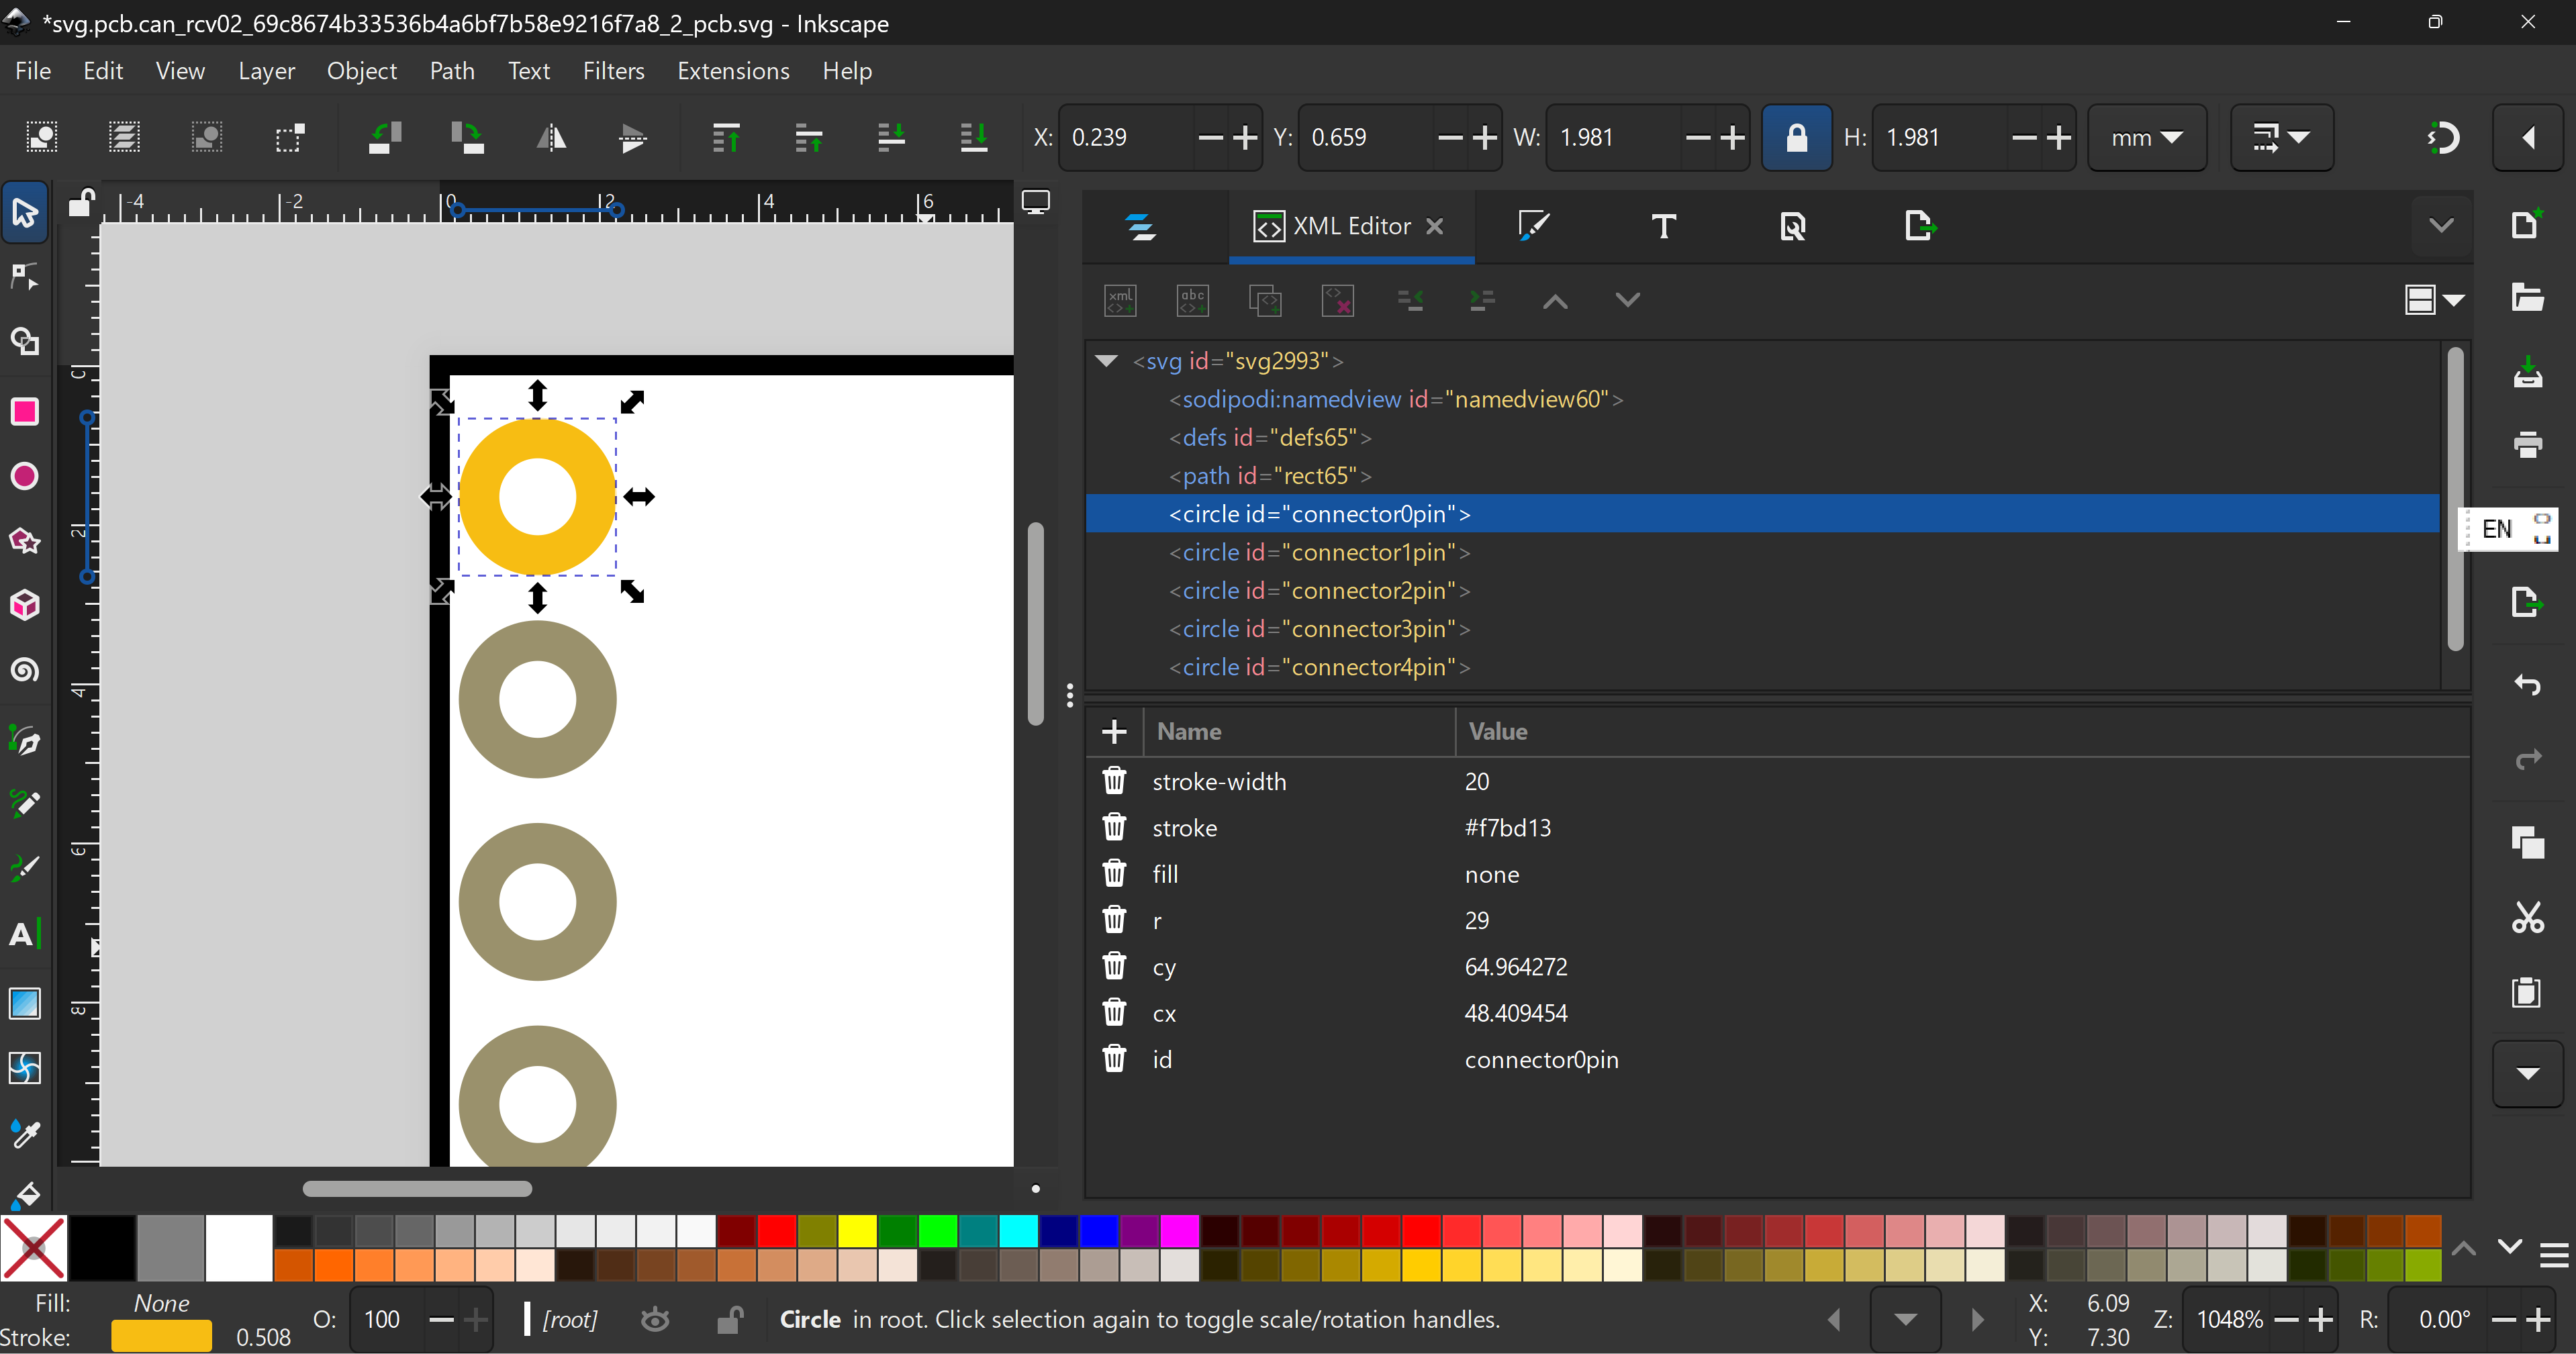Select the Node edit tool

pos(24,277)
